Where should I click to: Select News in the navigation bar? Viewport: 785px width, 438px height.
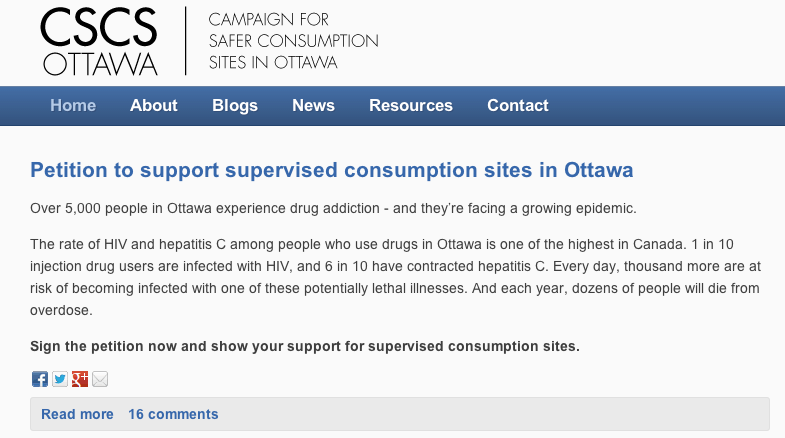313,105
